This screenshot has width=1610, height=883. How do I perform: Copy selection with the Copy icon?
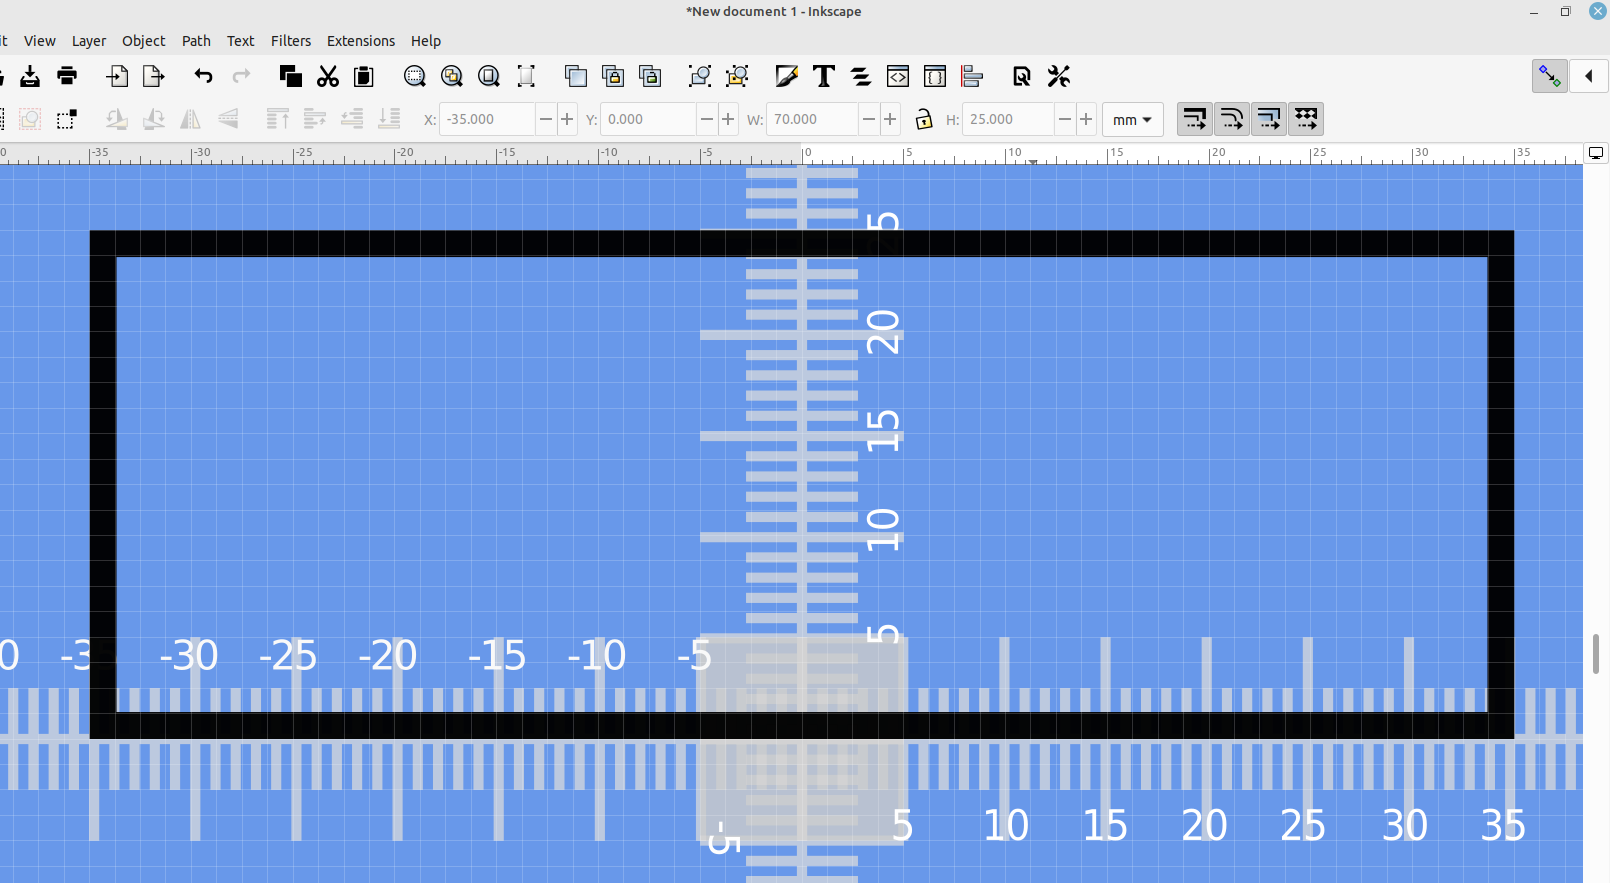point(290,76)
